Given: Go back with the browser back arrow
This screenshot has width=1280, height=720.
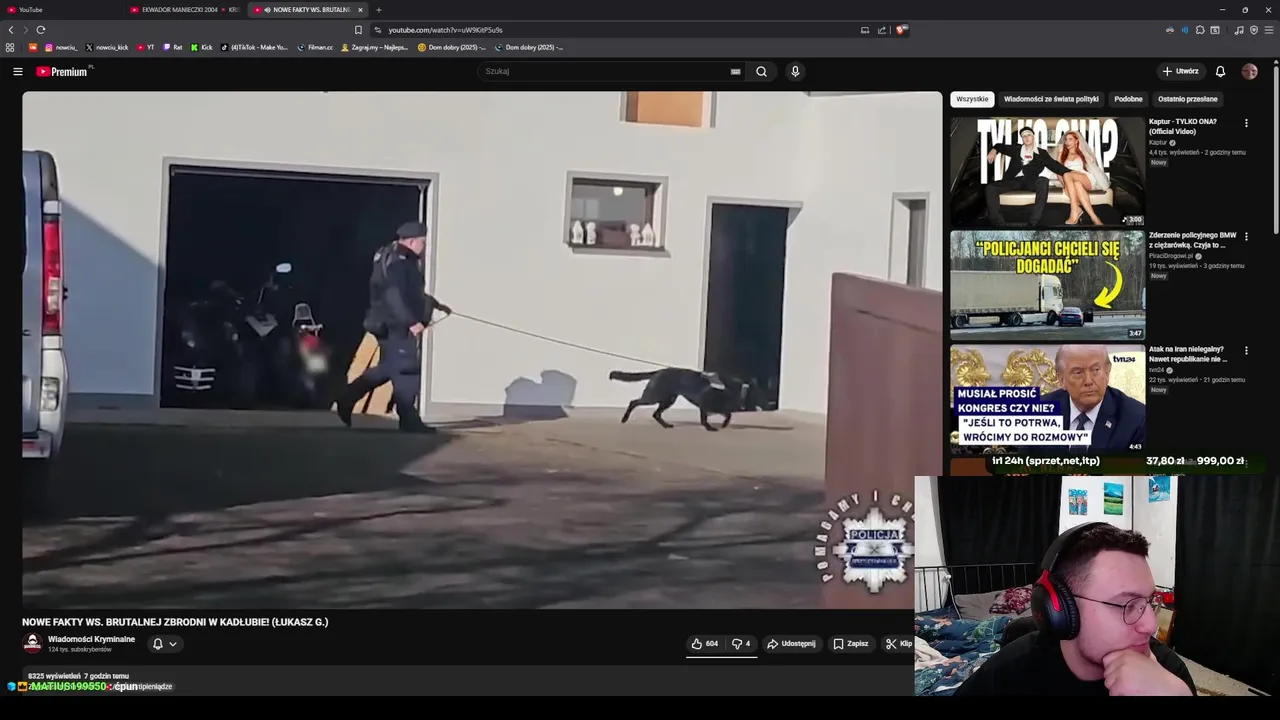Looking at the screenshot, I should pyautogui.click(x=11, y=30).
